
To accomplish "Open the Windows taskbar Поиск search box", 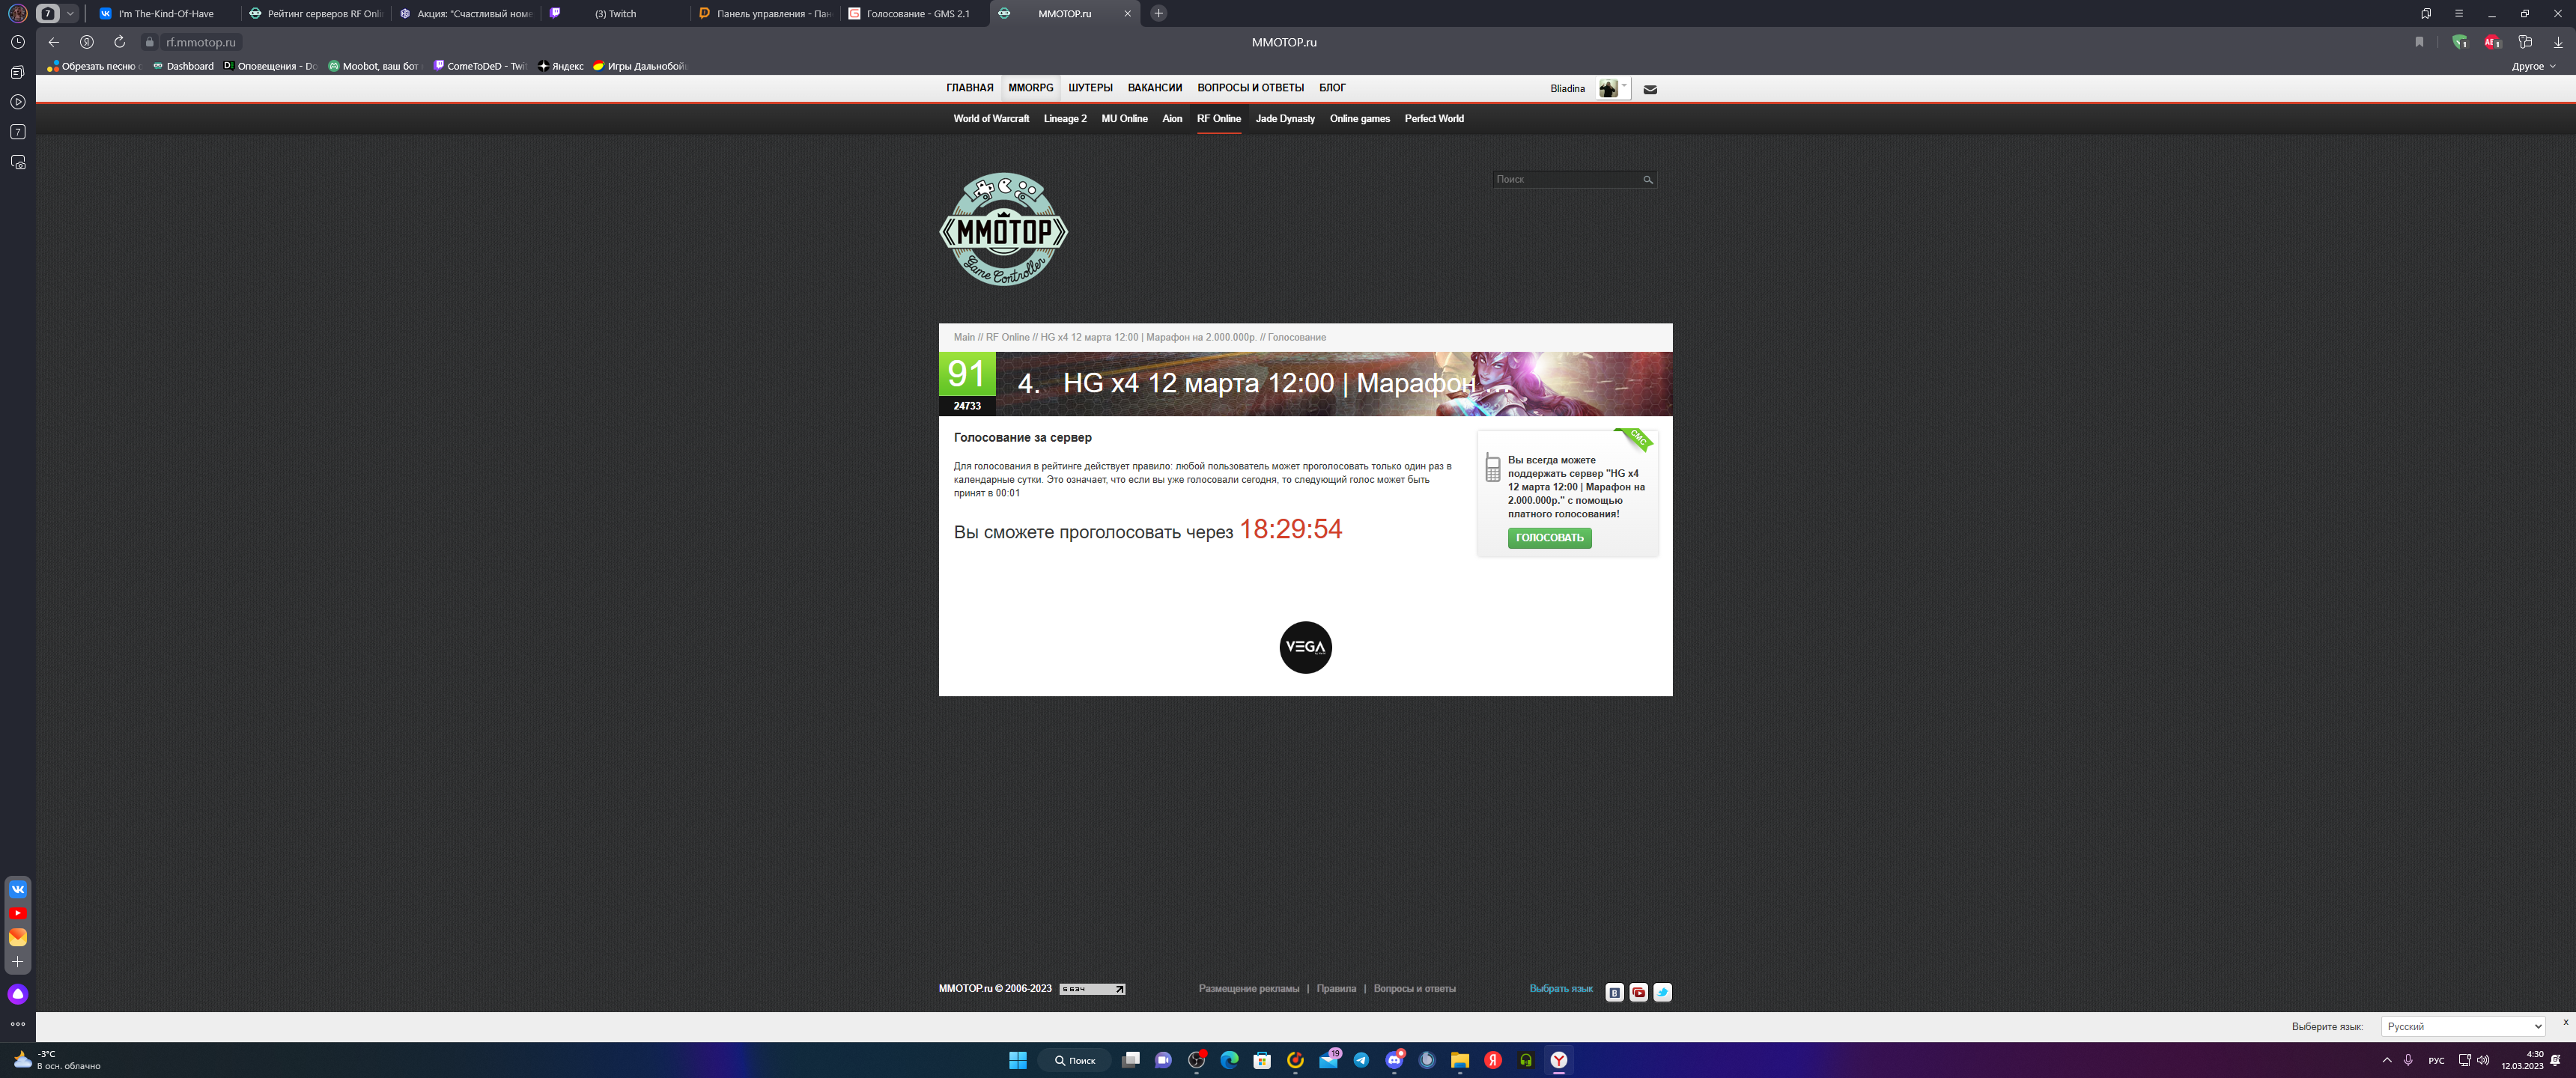I will pos(1074,1060).
